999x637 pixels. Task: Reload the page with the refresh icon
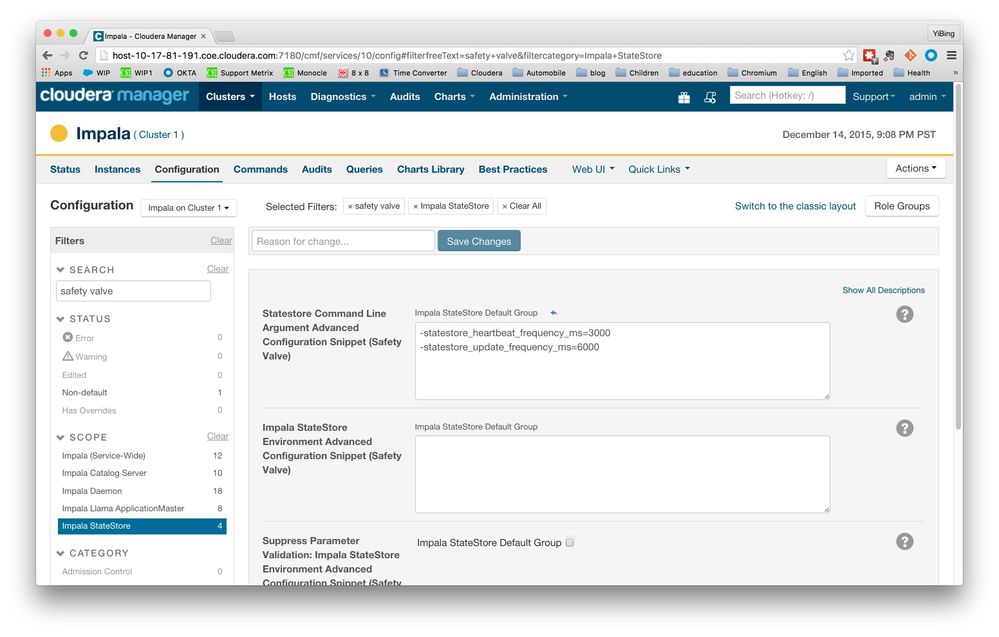[83, 55]
